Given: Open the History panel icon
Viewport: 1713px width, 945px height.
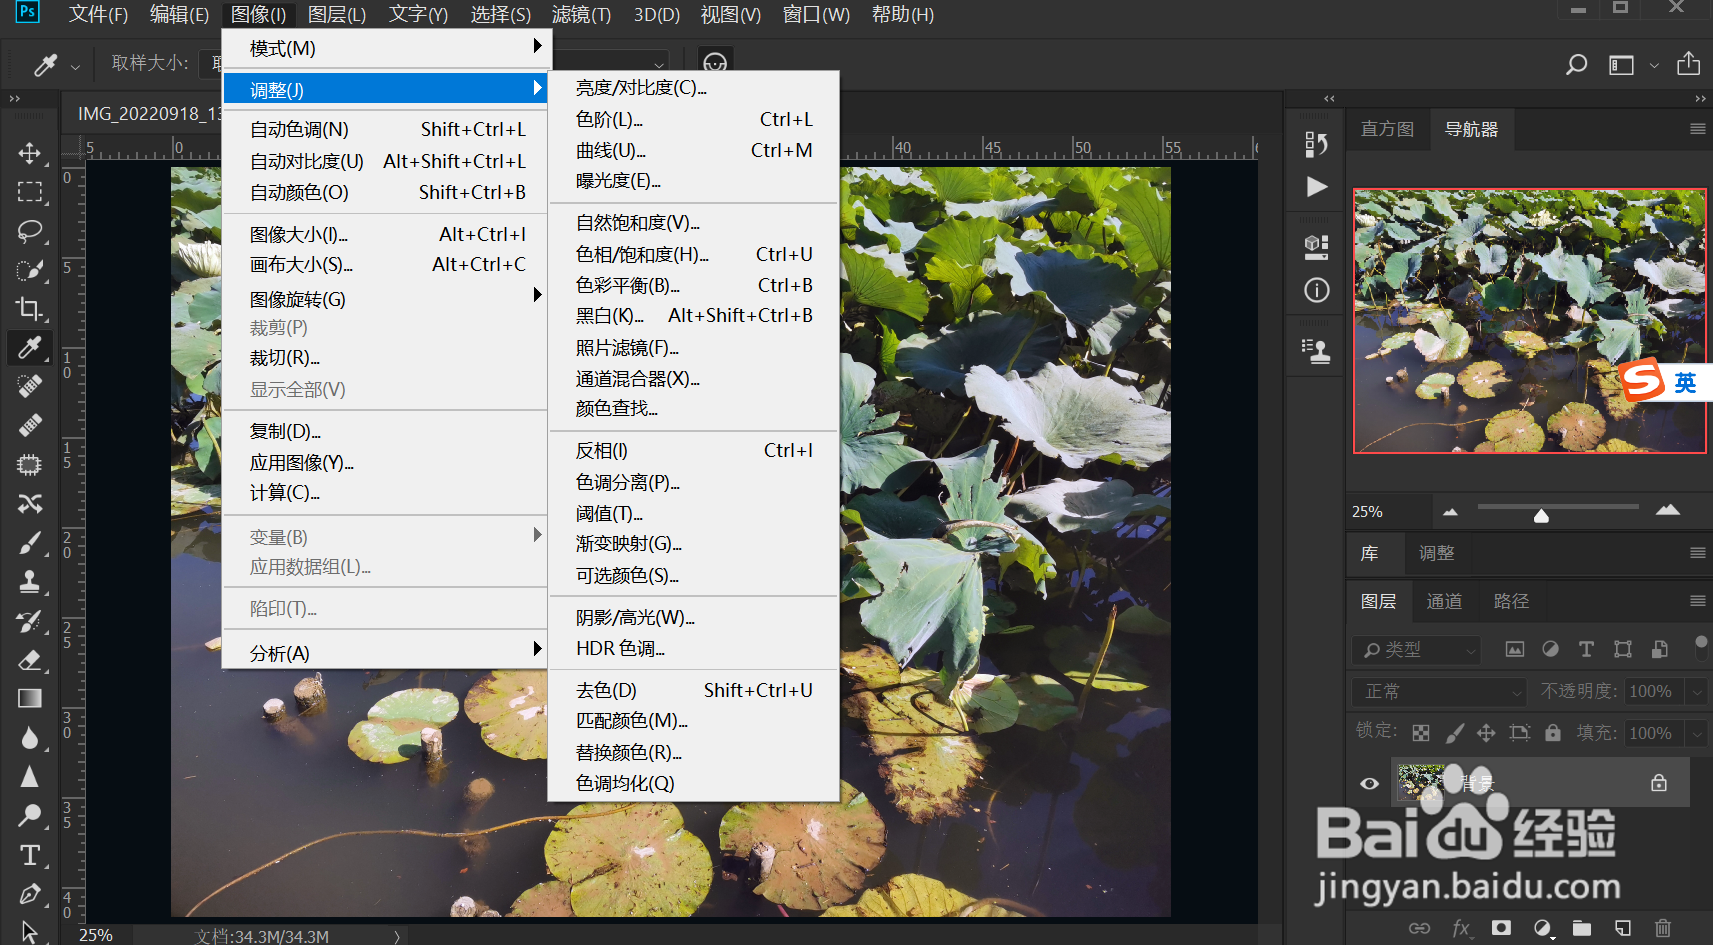Looking at the screenshot, I should (1317, 144).
